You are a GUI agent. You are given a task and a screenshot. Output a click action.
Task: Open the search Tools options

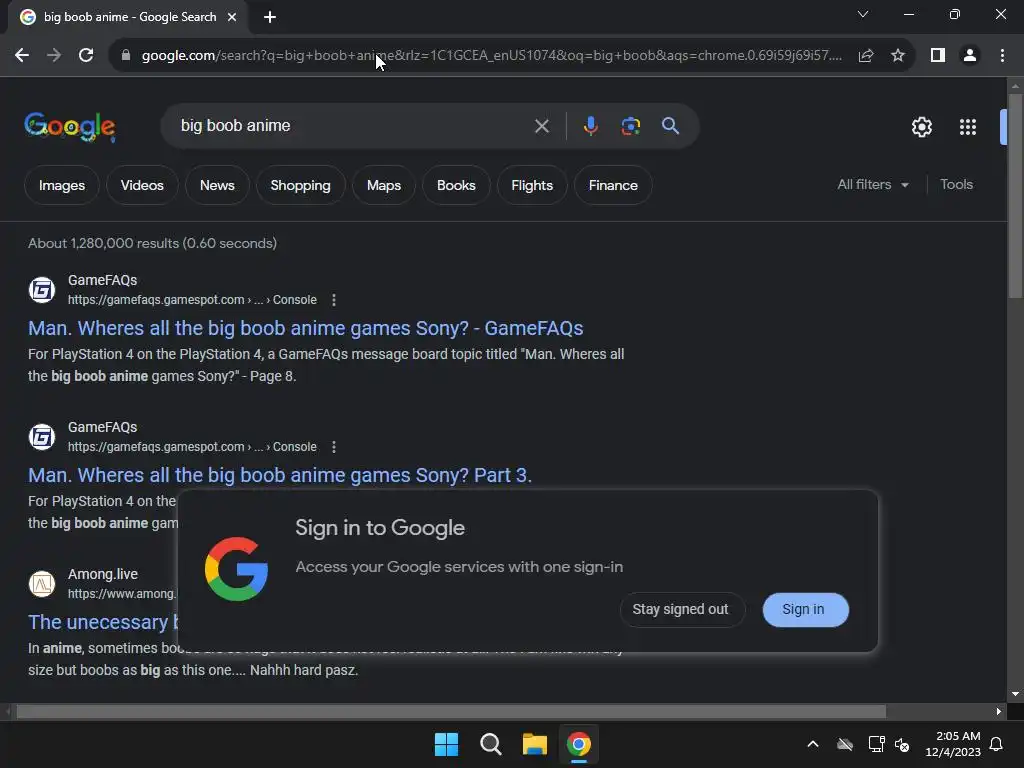coord(956,185)
